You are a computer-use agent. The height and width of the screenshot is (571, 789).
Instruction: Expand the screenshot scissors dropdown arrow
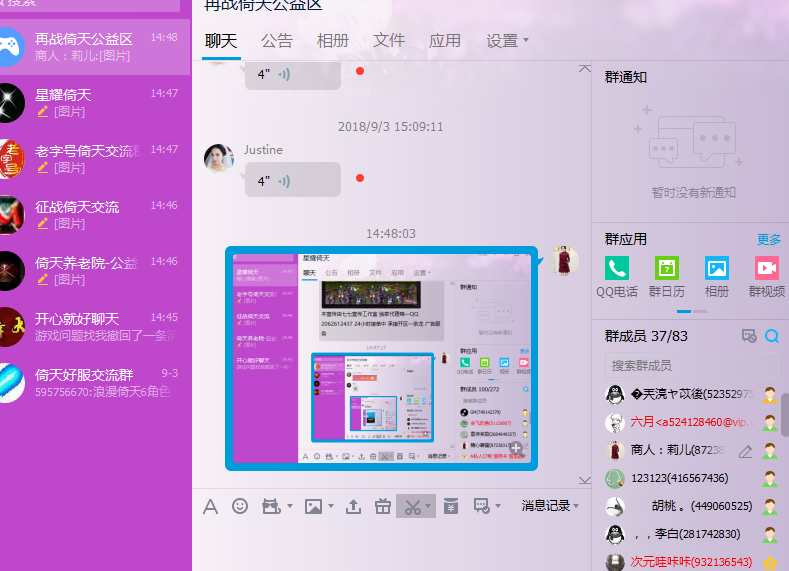(428, 506)
